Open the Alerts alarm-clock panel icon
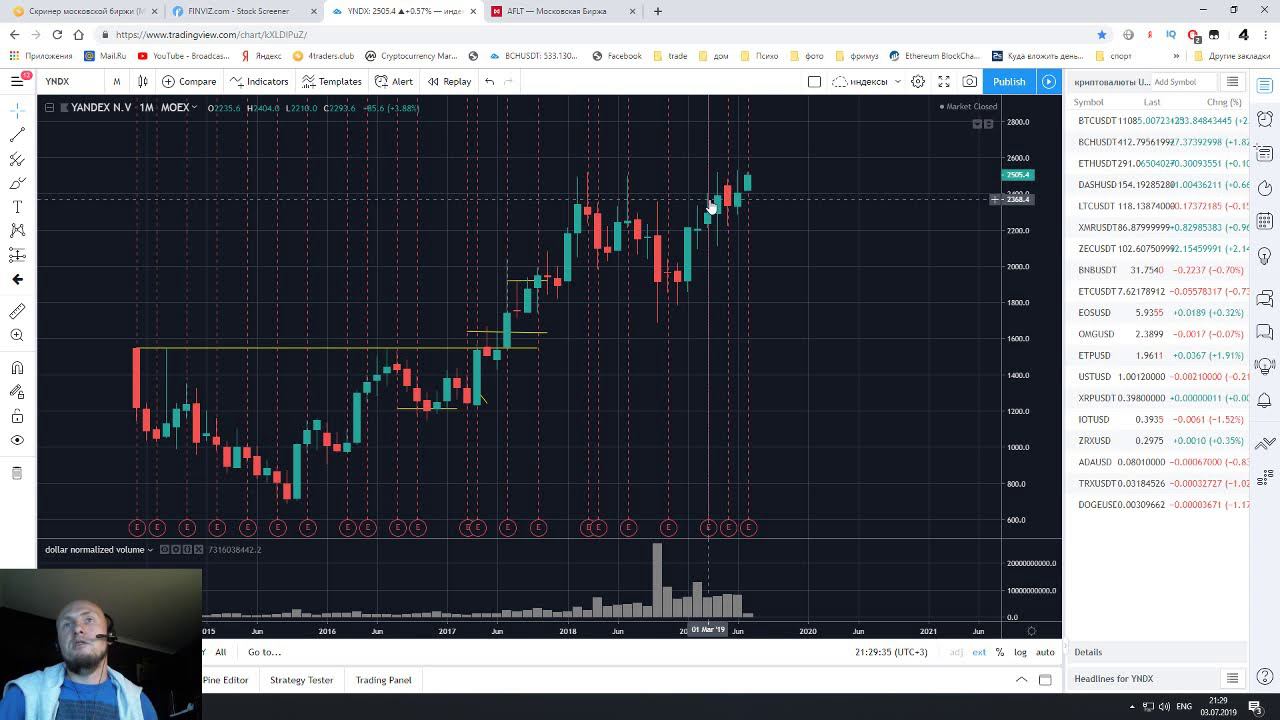Image resolution: width=1280 pixels, height=720 pixels. (1265, 119)
